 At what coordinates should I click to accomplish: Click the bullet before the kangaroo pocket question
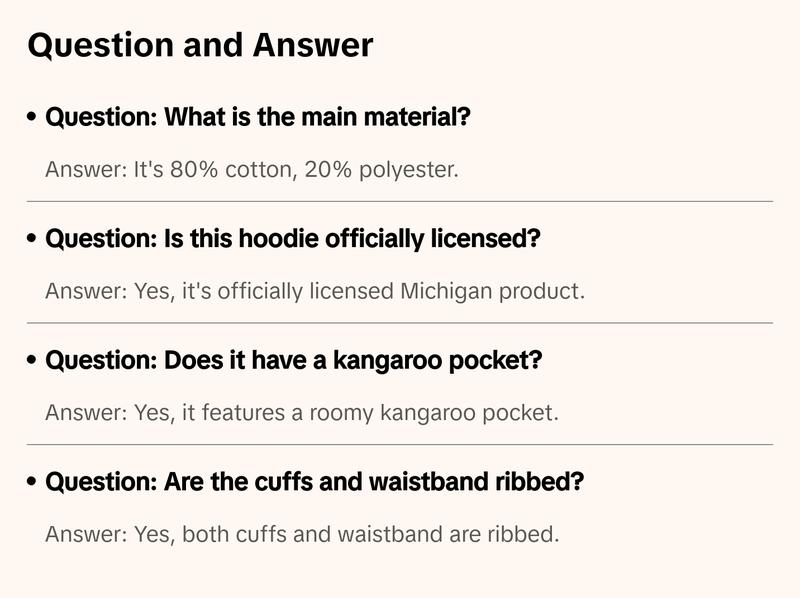coord(33,361)
